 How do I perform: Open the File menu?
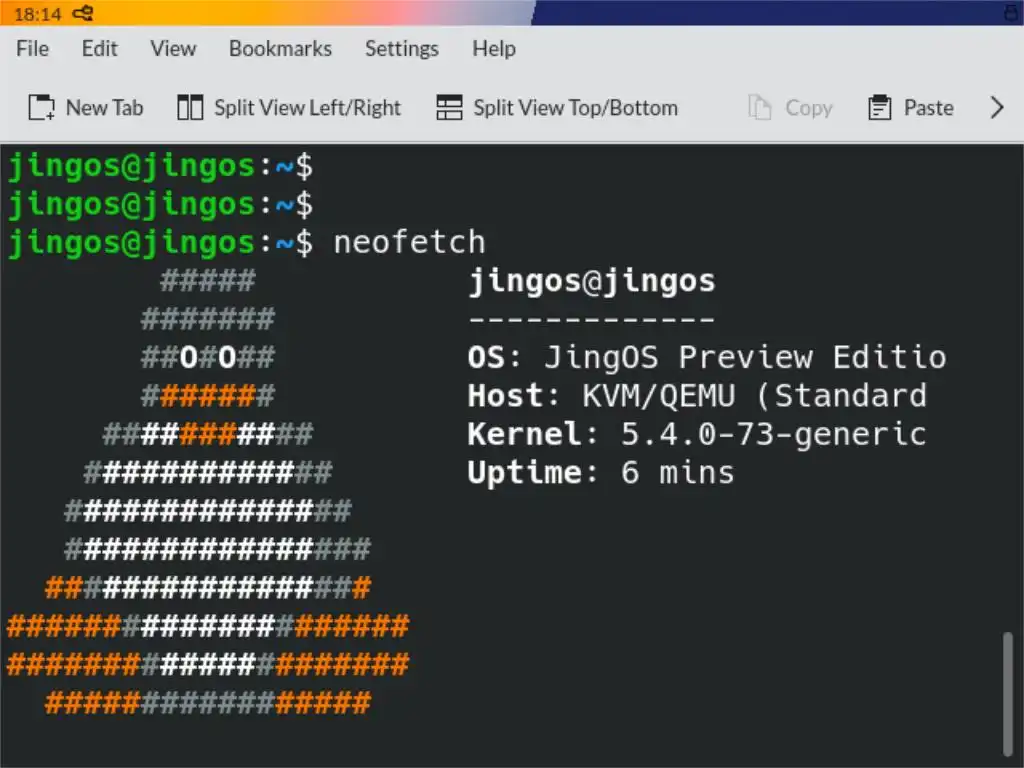click(33, 49)
